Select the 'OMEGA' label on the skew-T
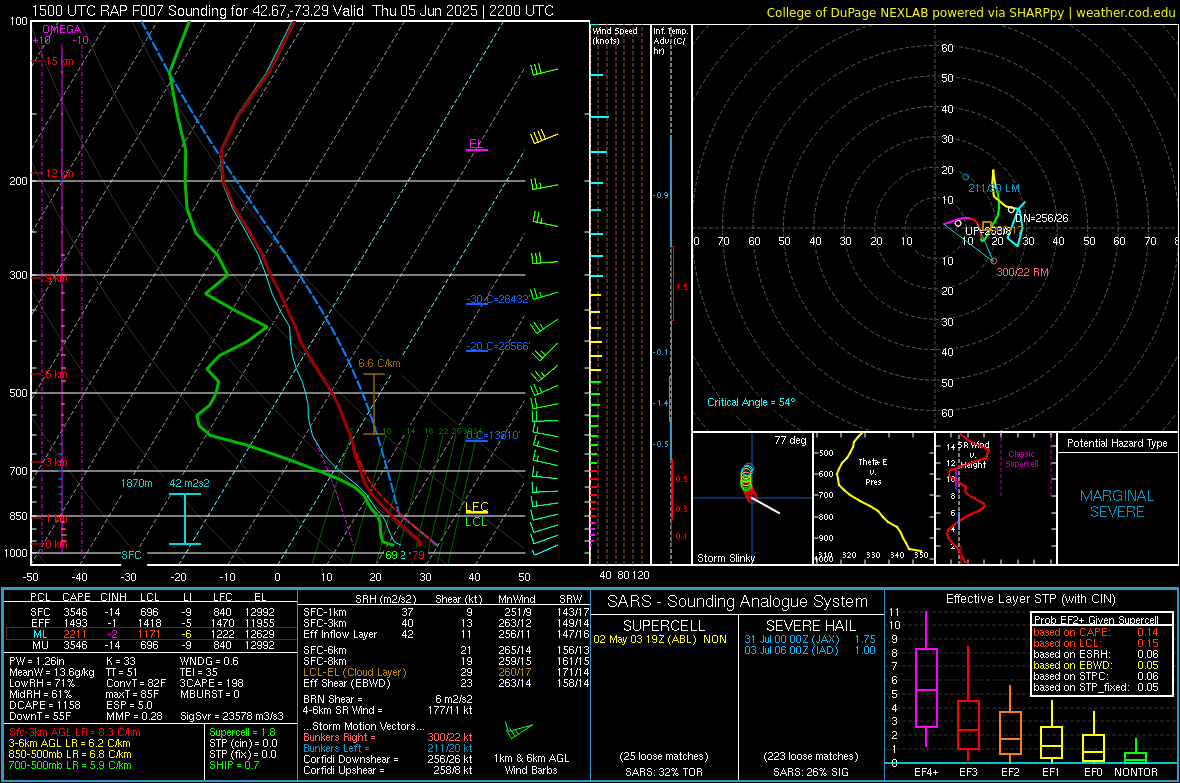Screen dimensions: 1180x783 pyautogui.click(x=62, y=29)
